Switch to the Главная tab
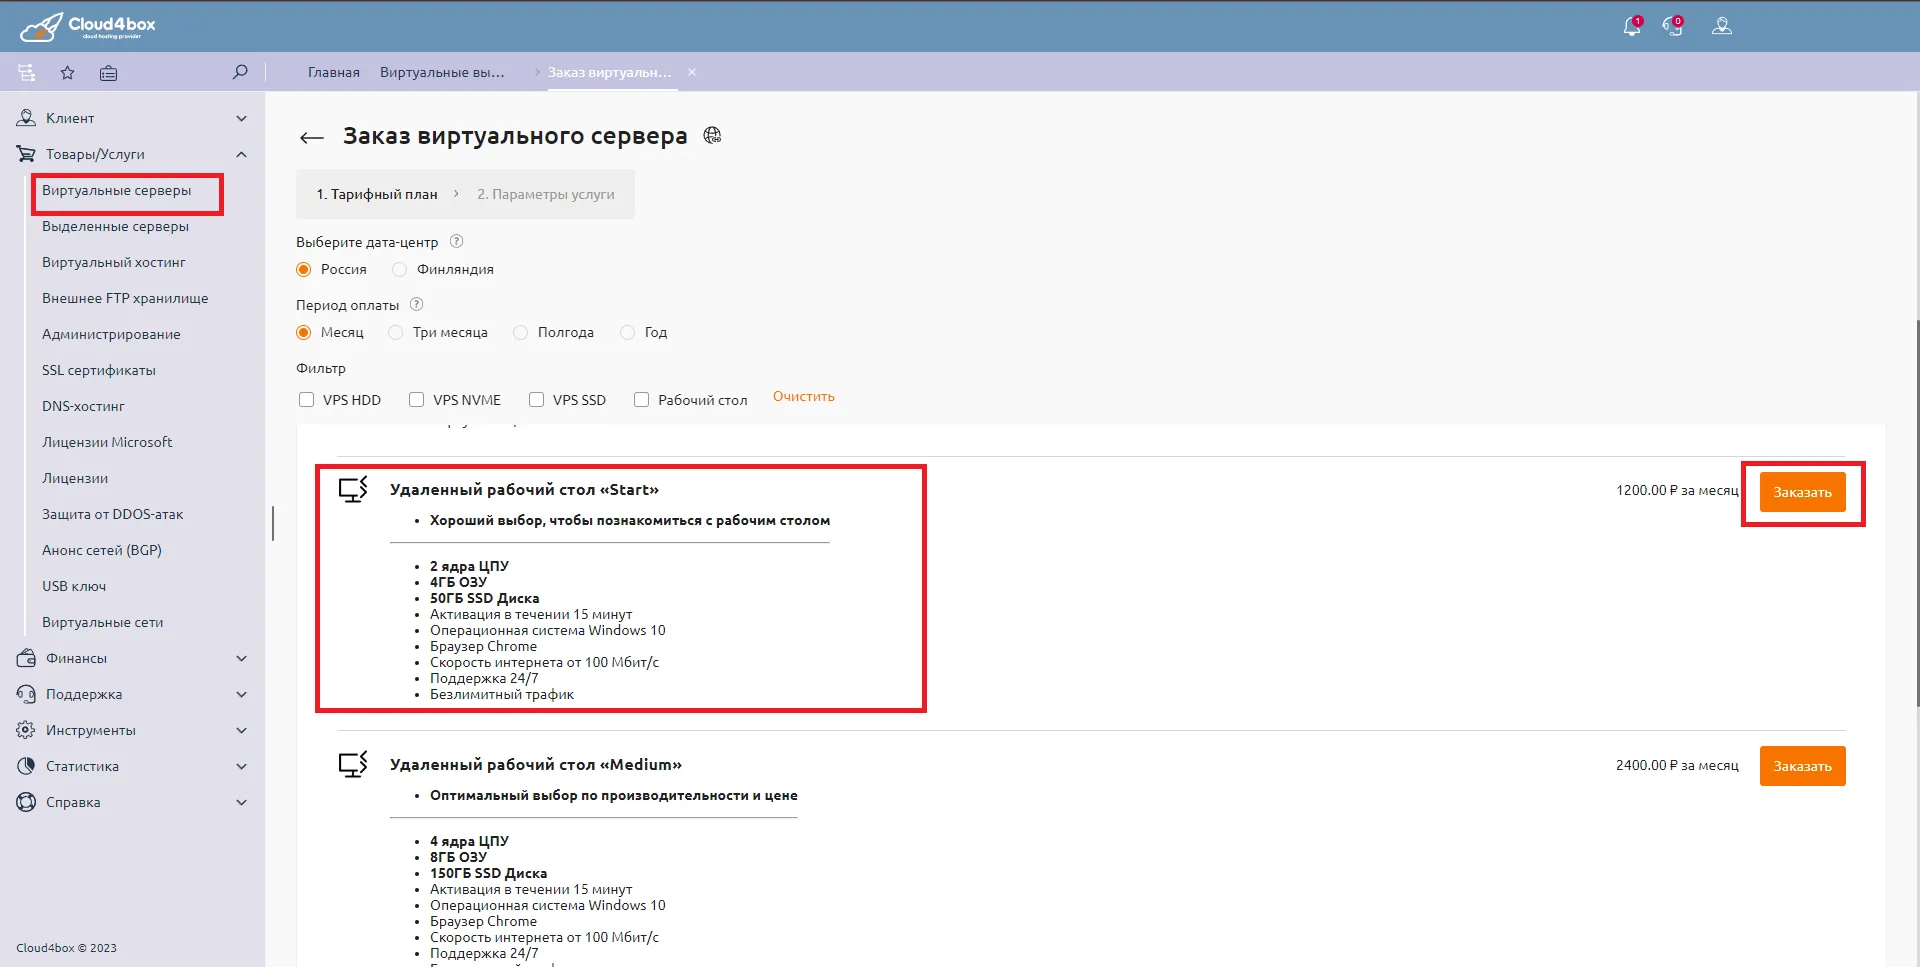This screenshot has height=967, width=1920. [334, 72]
